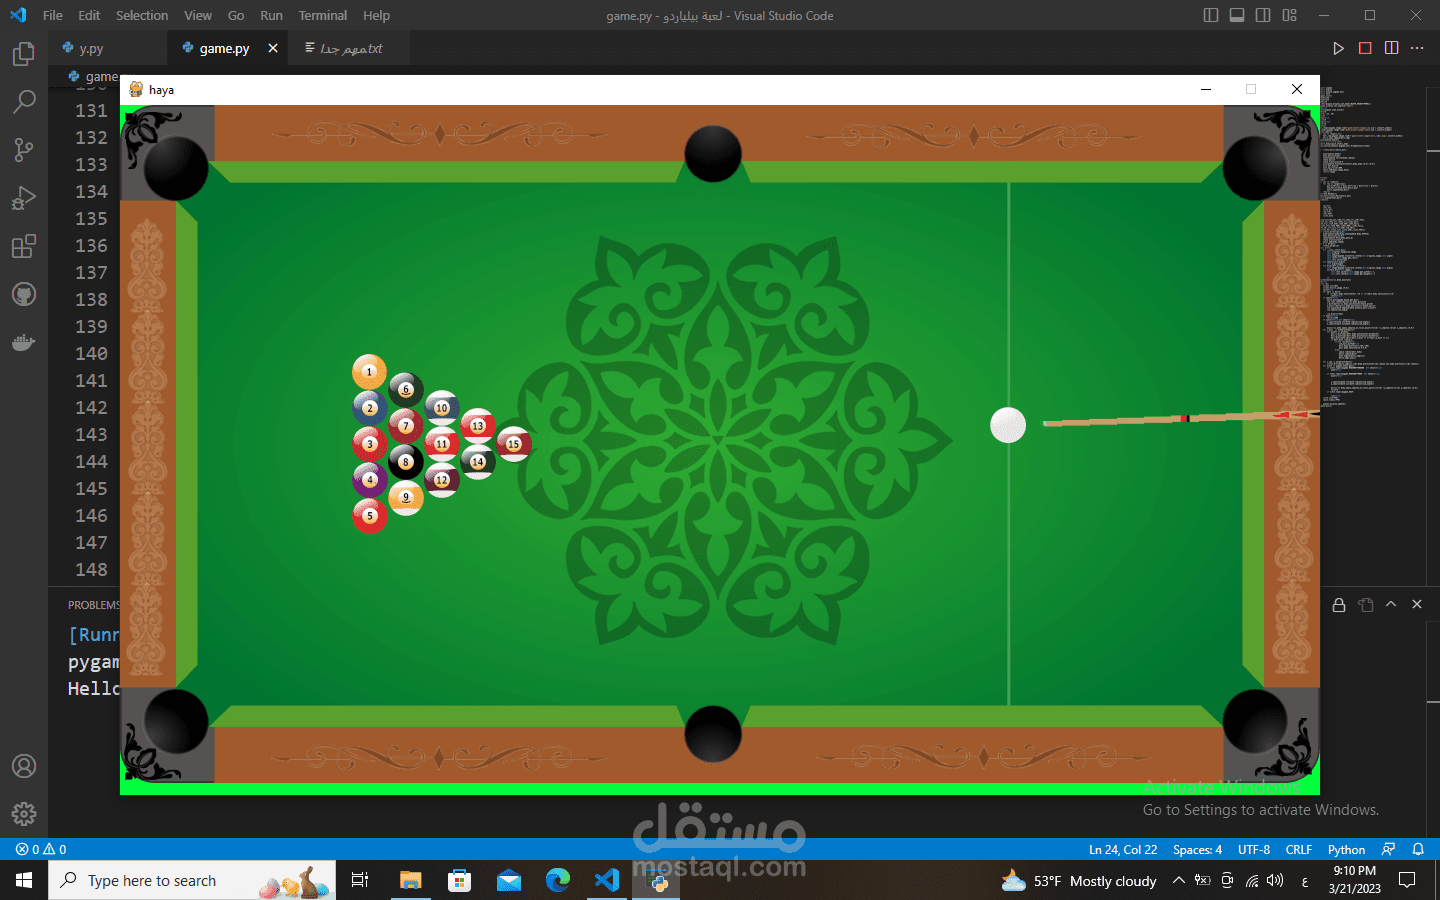
Task: Open the Search view in activity bar
Action: pyautogui.click(x=24, y=101)
